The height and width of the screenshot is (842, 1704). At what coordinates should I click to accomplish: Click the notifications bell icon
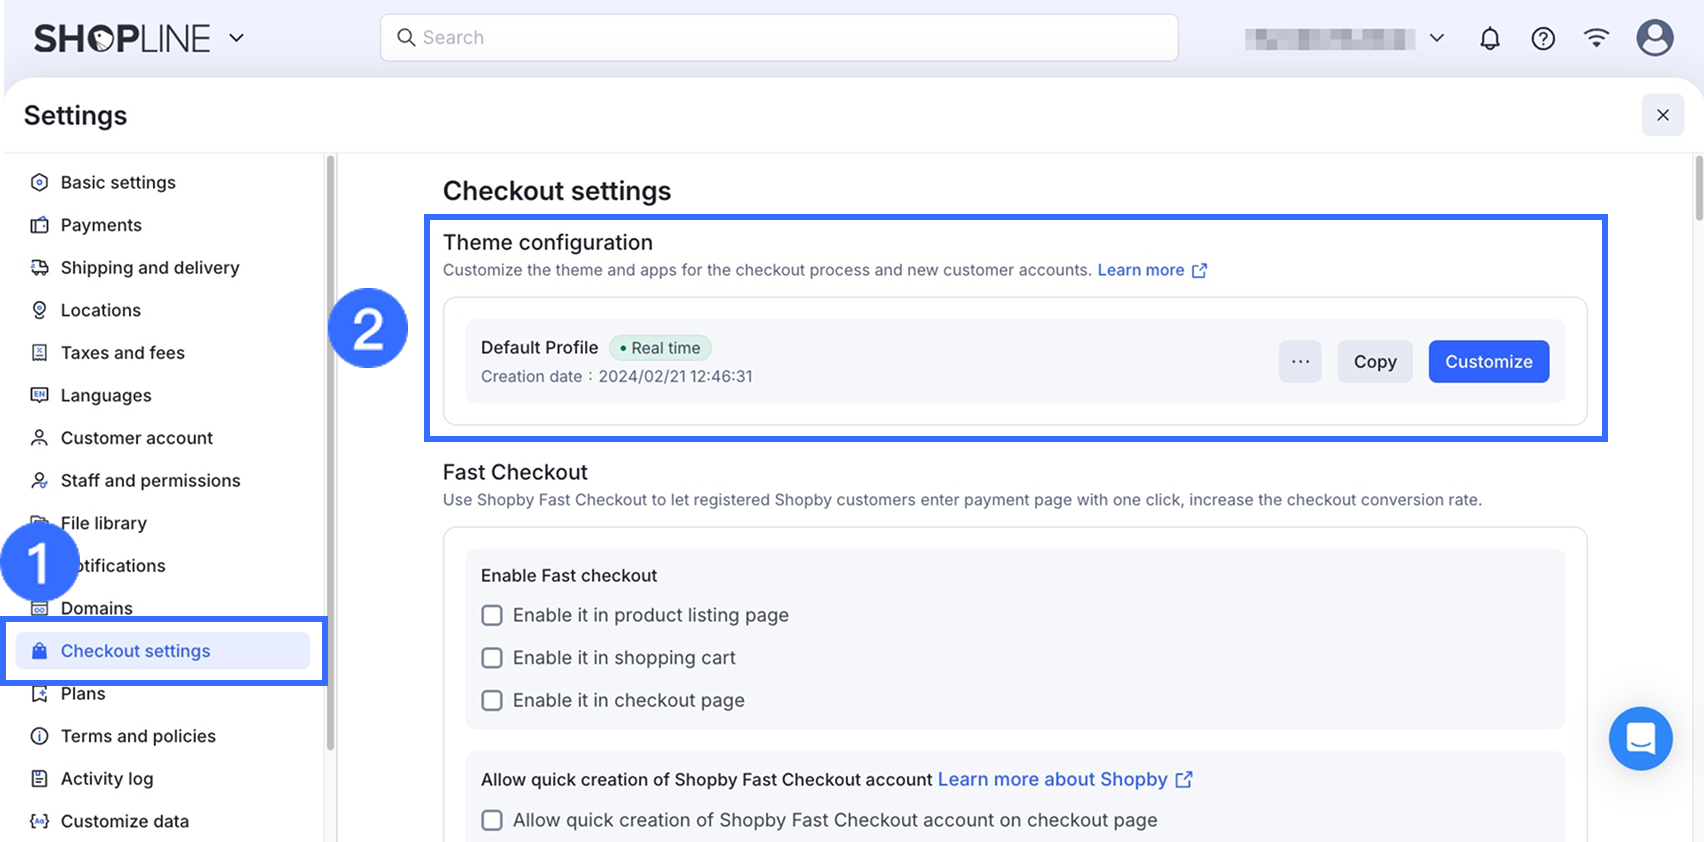[1490, 39]
